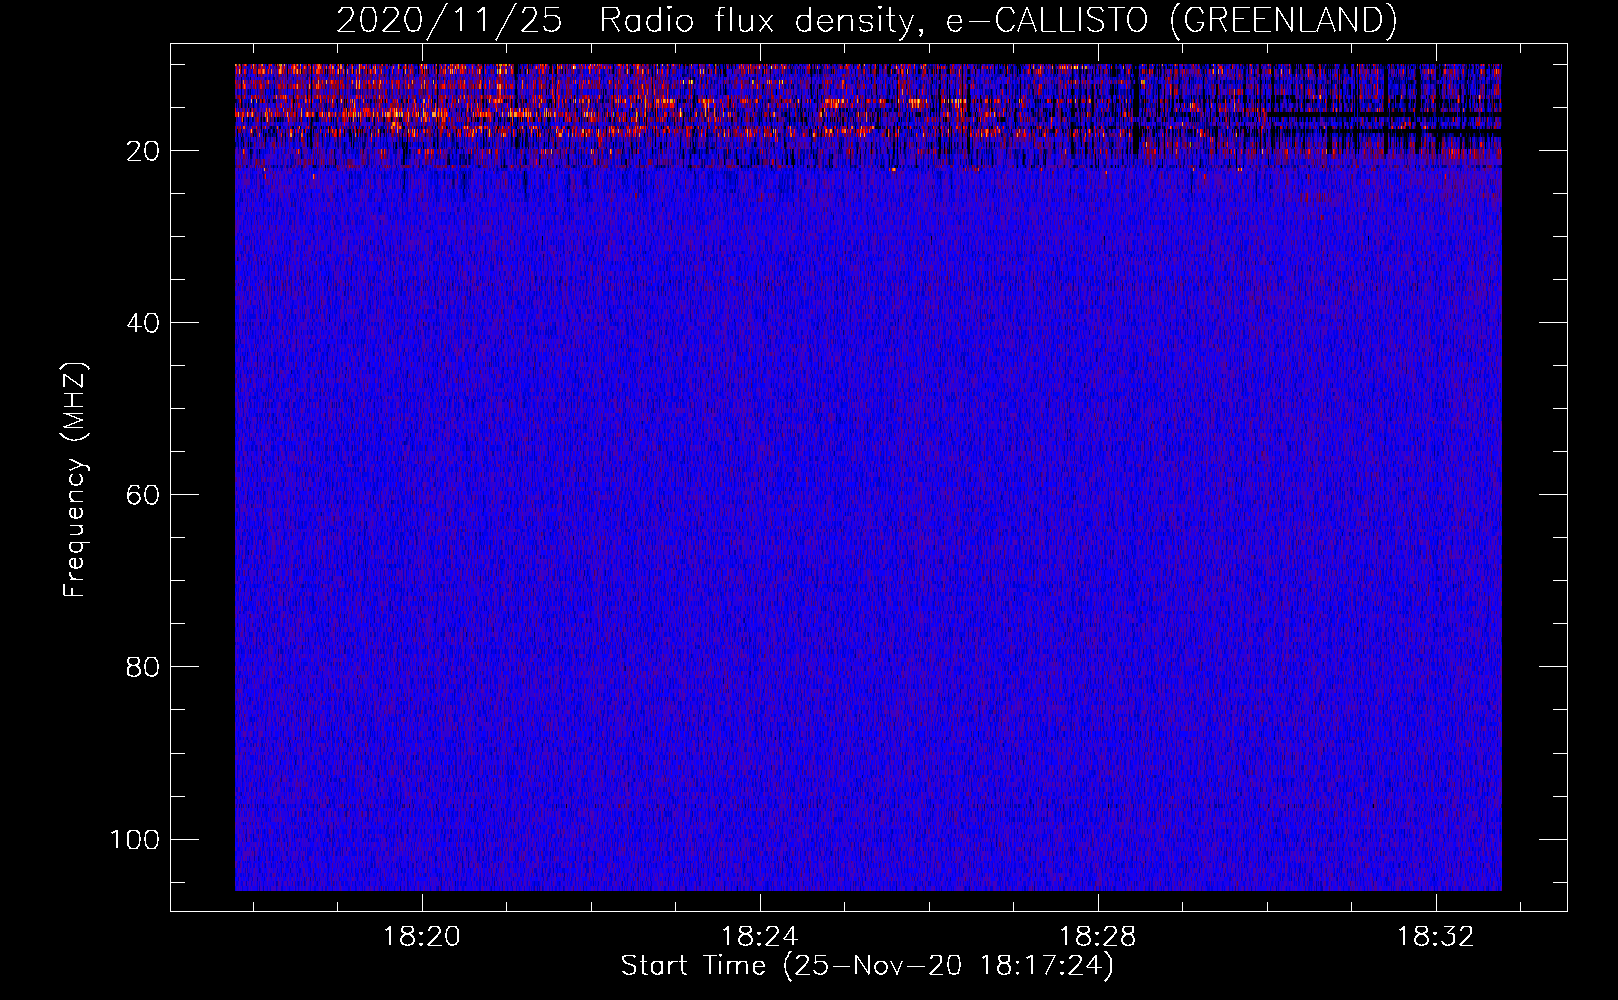Screen dimensions: 1618x1000
Task: Select the 18:24 time axis label
Action: pyautogui.click(x=760, y=937)
